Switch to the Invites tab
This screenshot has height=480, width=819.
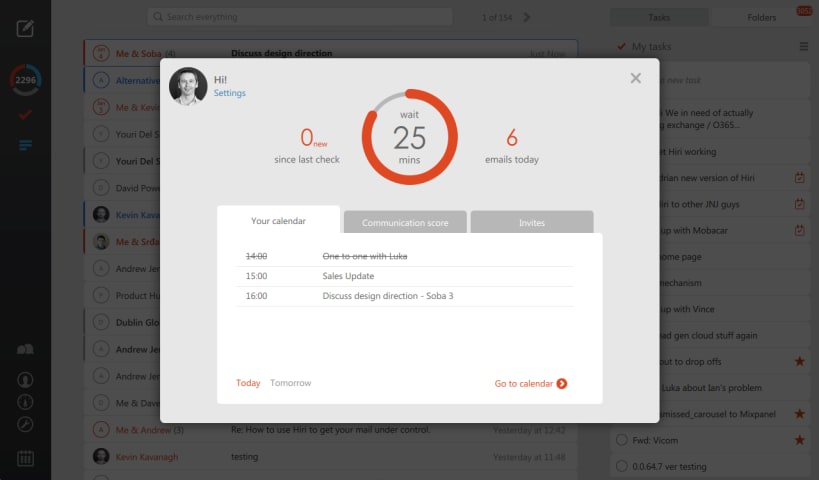coord(532,223)
